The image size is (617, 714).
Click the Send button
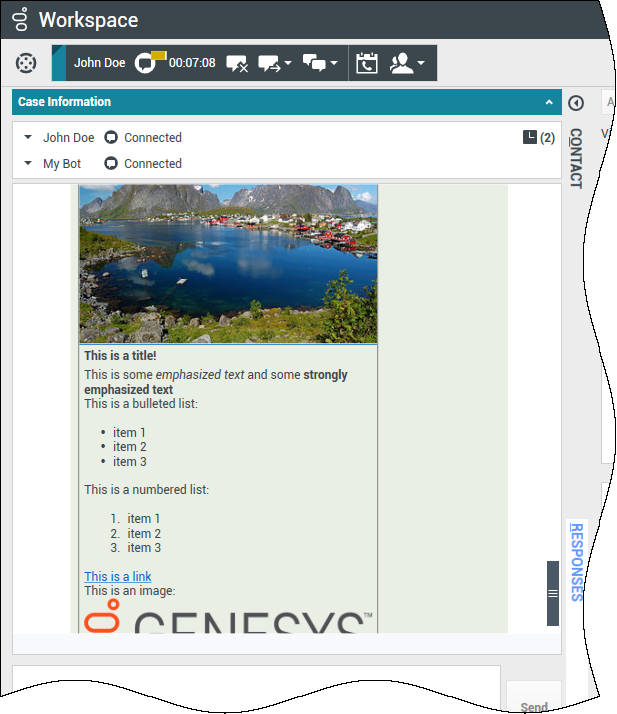[x=534, y=706]
